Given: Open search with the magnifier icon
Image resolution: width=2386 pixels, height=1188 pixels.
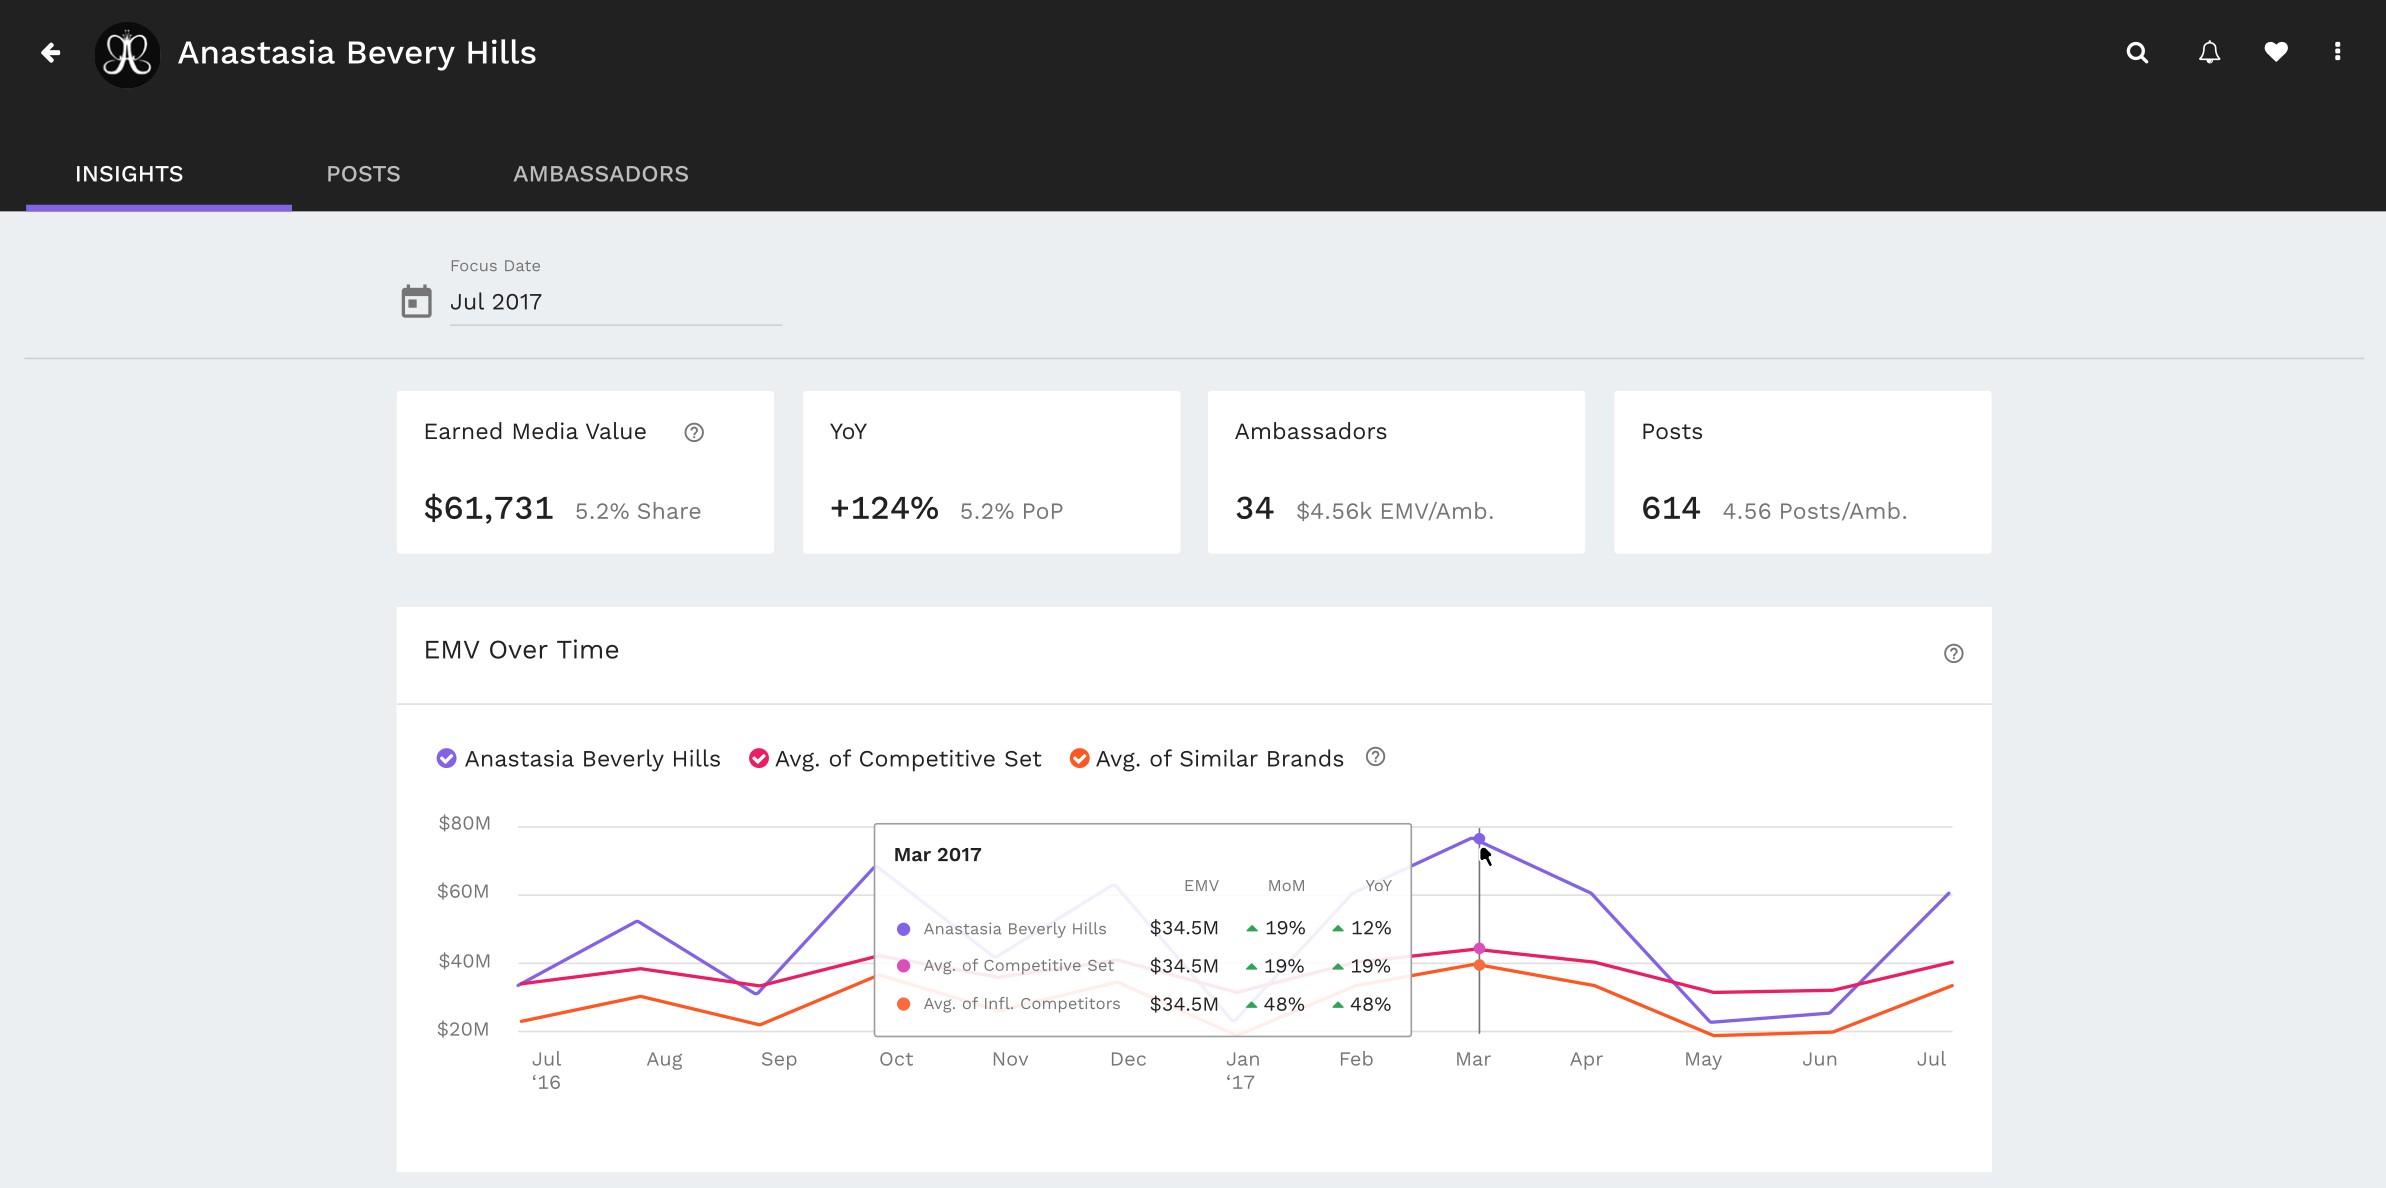Looking at the screenshot, I should [x=2137, y=52].
